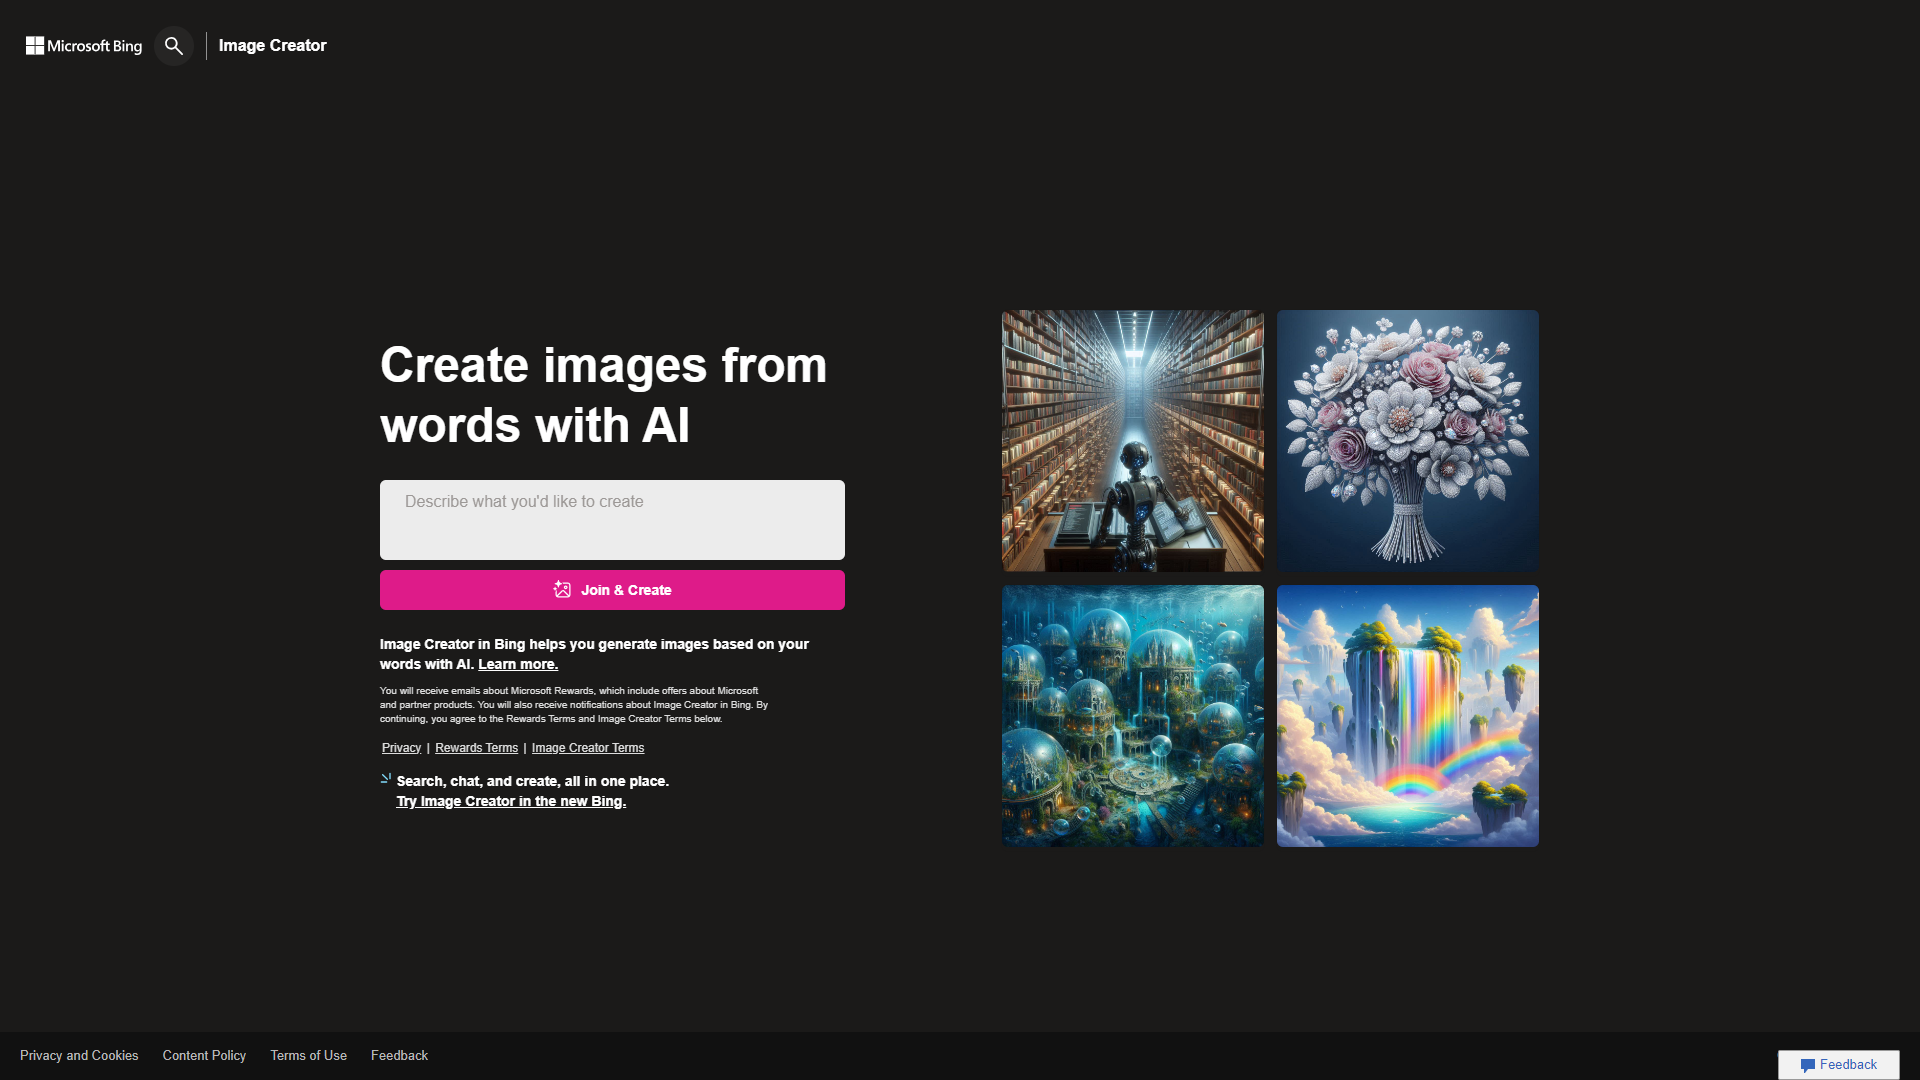Open the Bing search icon
The image size is (1920, 1080).
click(x=173, y=46)
